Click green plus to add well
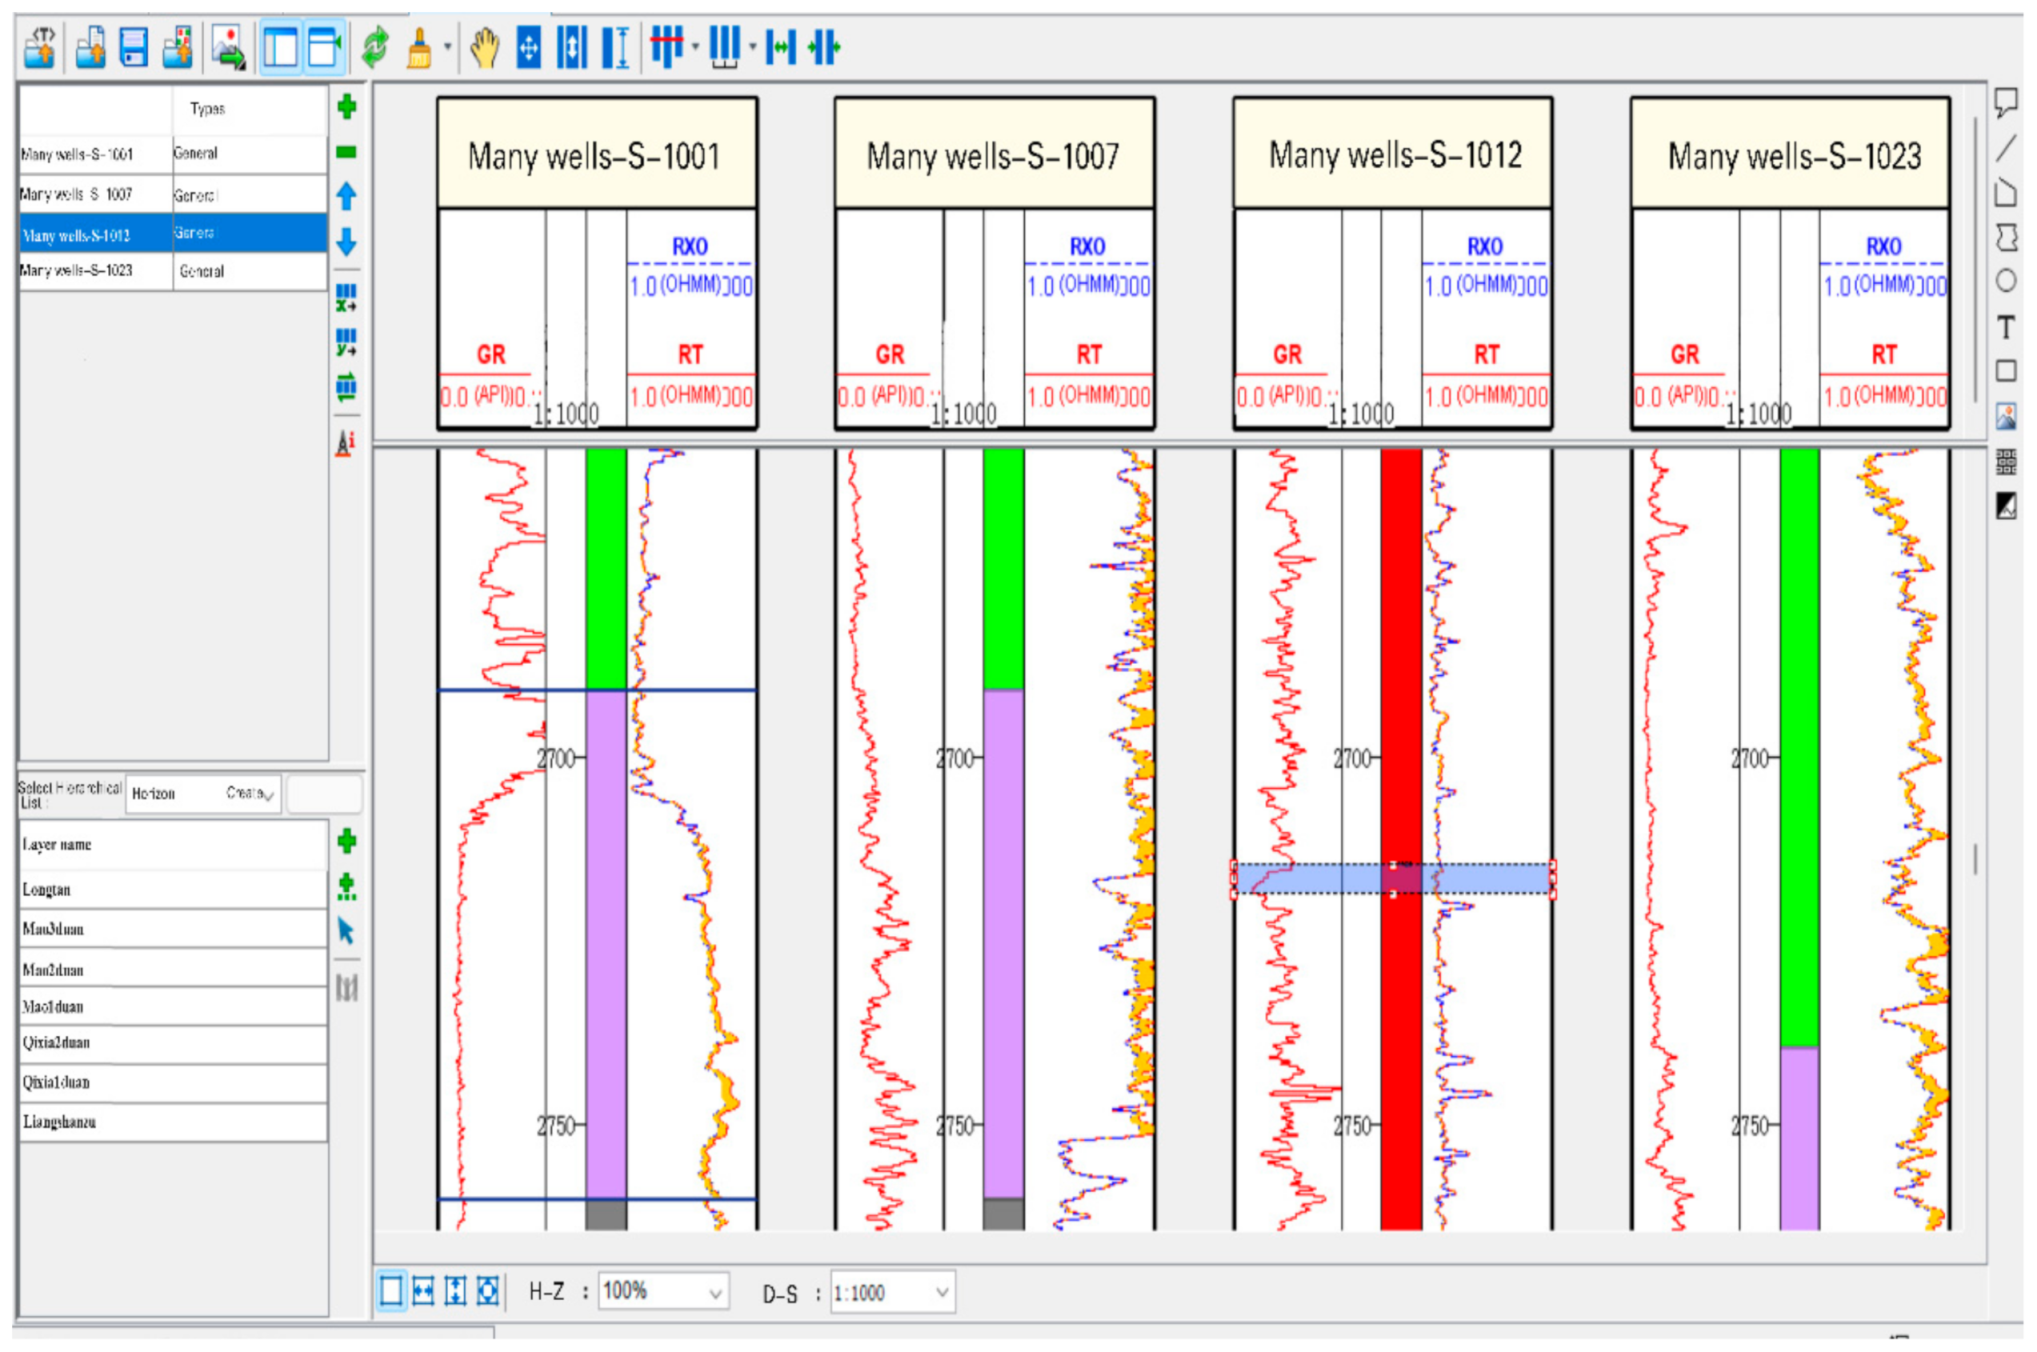The image size is (2037, 1352). click(x=347, y=107)
